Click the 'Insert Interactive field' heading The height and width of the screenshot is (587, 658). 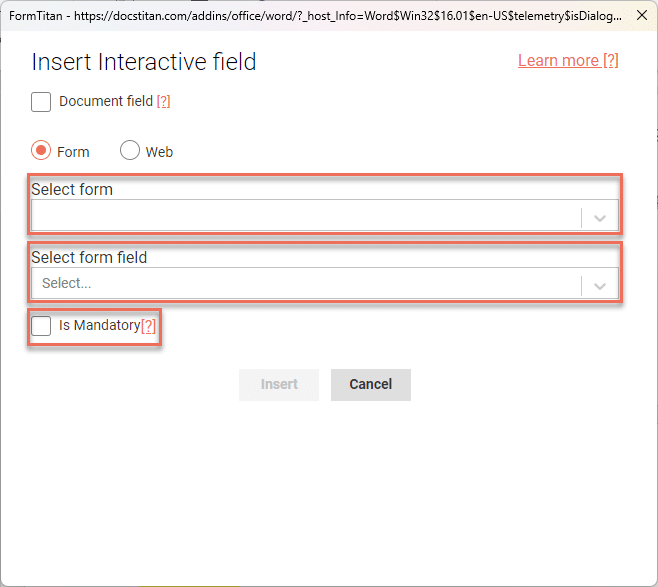click(144, 62)
